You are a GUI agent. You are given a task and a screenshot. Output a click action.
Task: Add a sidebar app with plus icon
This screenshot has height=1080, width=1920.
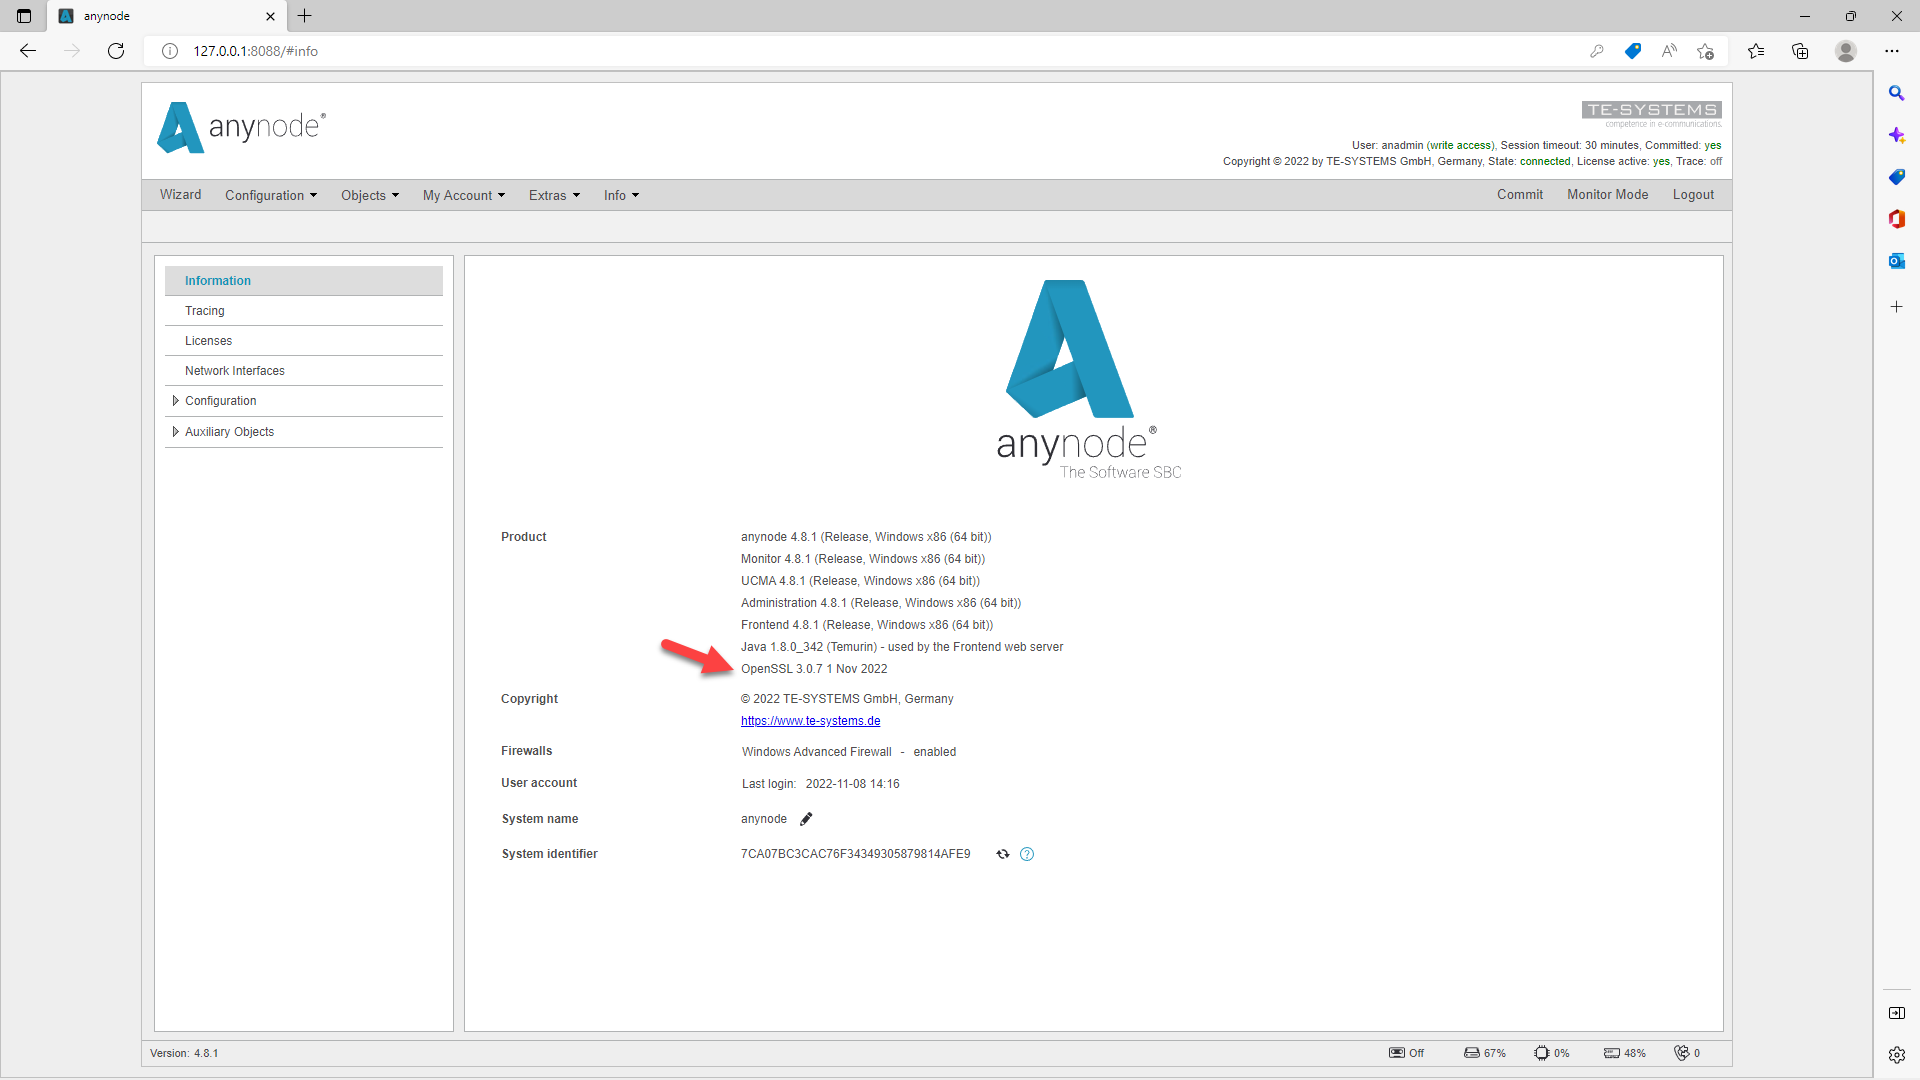(x=1896, y=307)
